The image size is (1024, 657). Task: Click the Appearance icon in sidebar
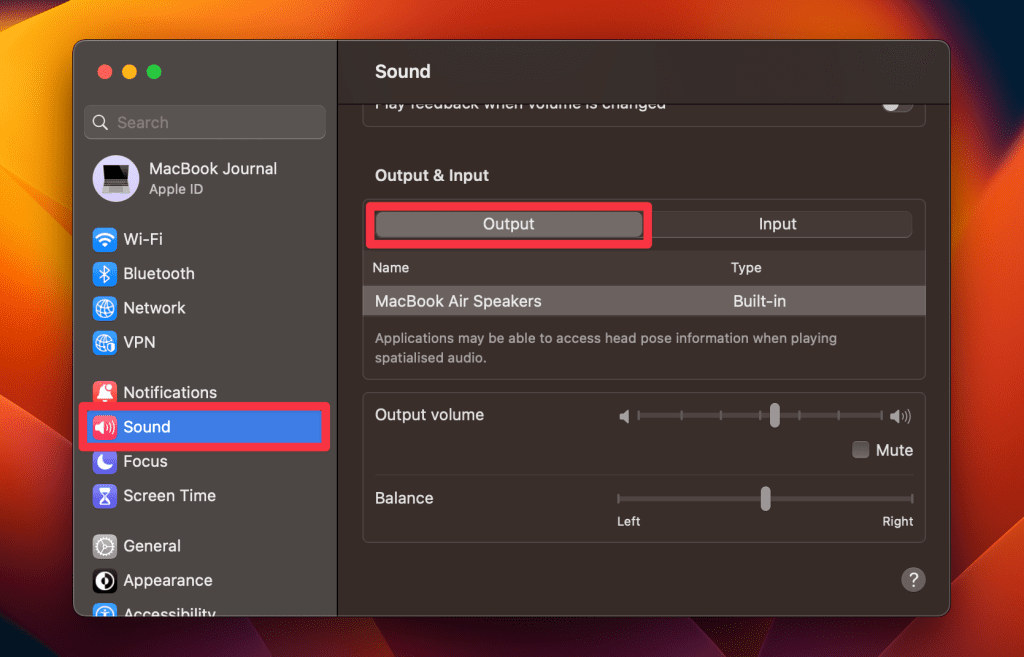(105, 581)
